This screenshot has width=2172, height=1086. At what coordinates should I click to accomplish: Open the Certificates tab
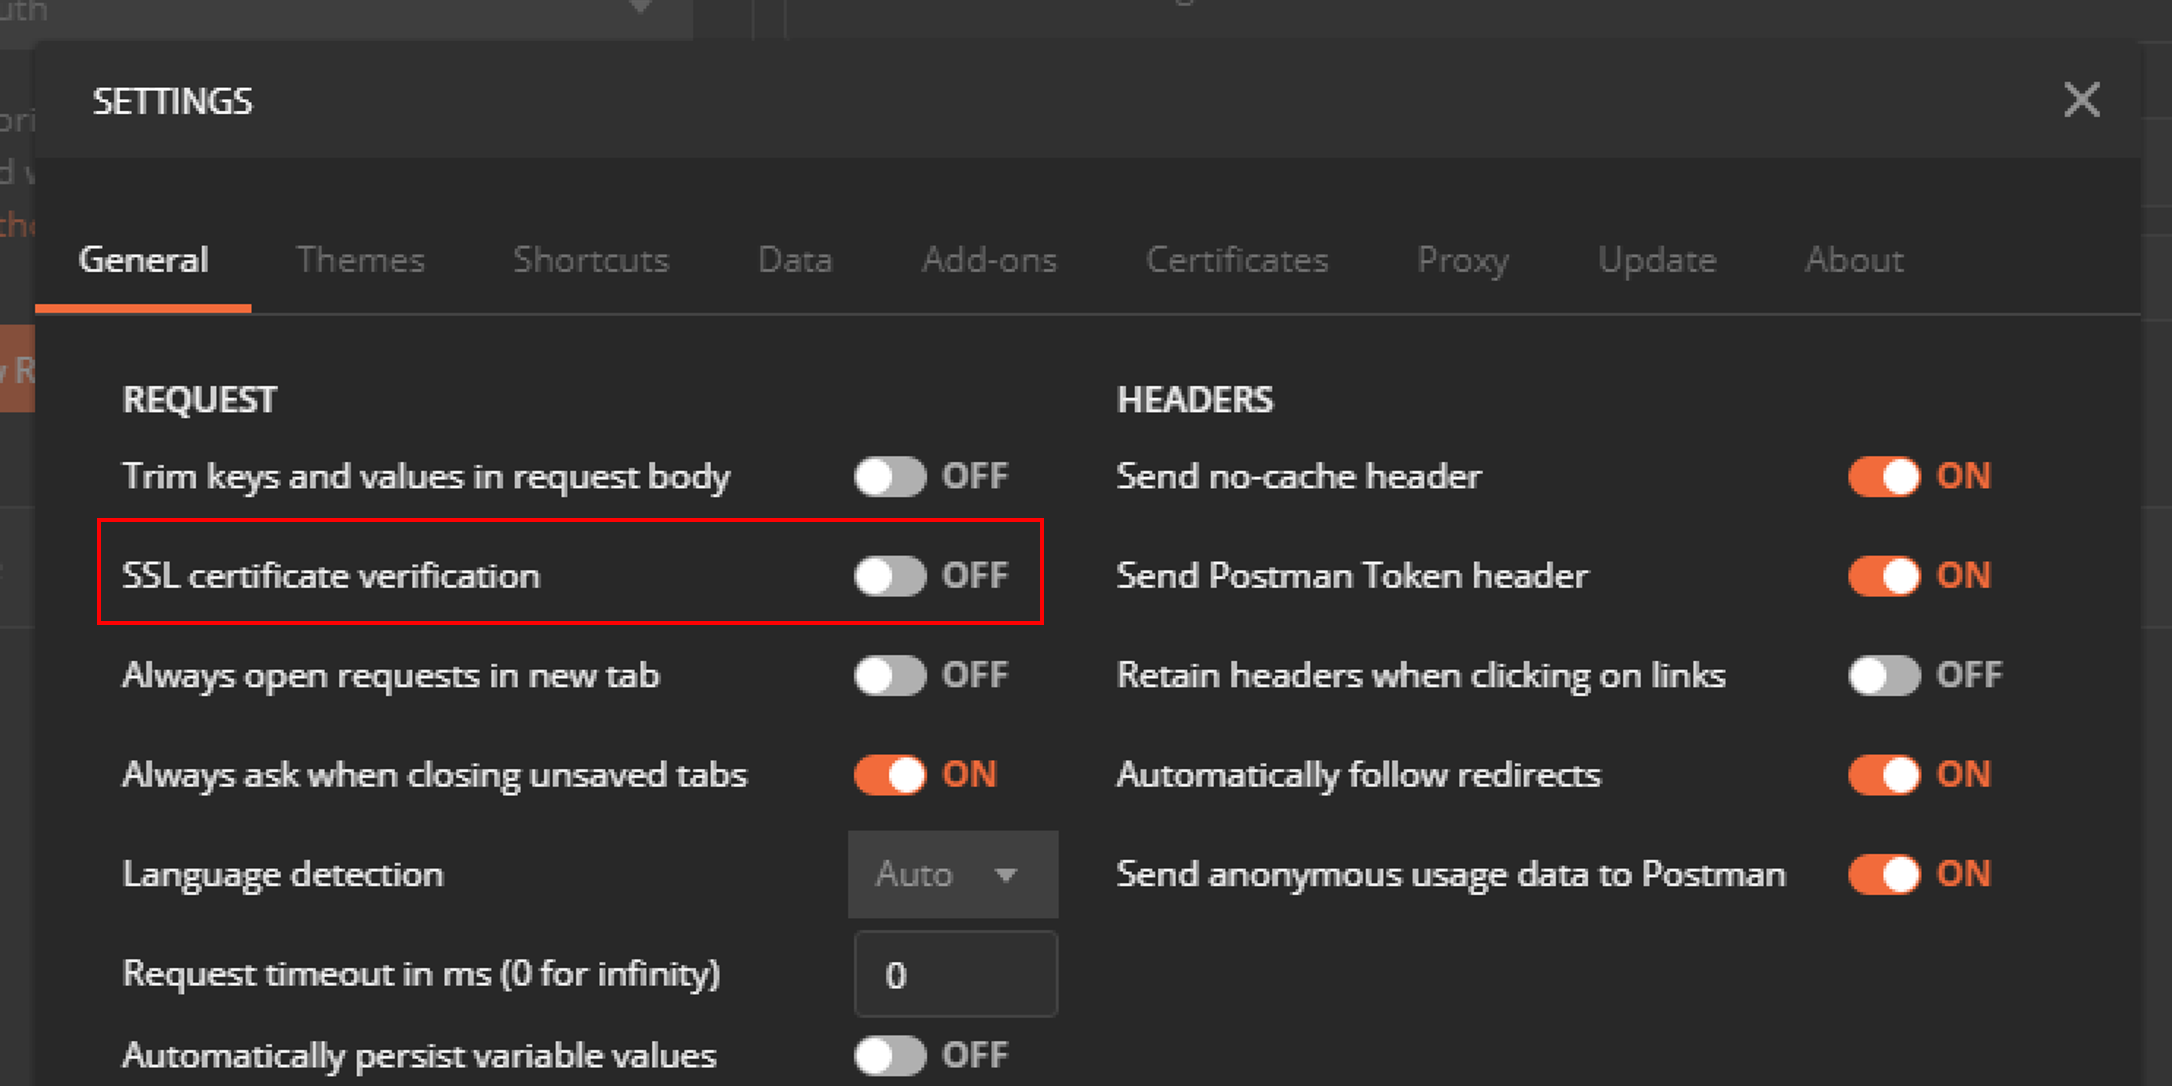click(x=1236, y=260)
